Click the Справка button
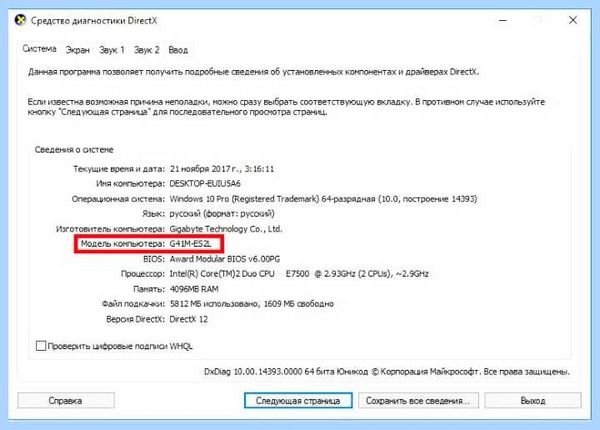 click(66, 401)
